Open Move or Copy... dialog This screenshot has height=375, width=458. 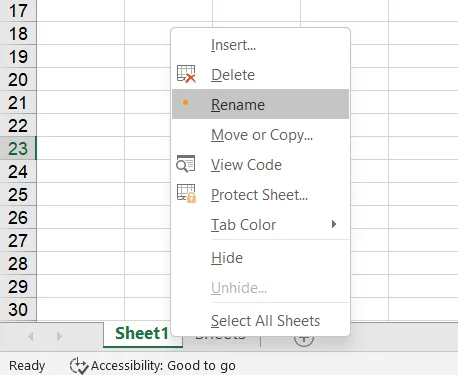pyautogui.click(x=260, y=135)
